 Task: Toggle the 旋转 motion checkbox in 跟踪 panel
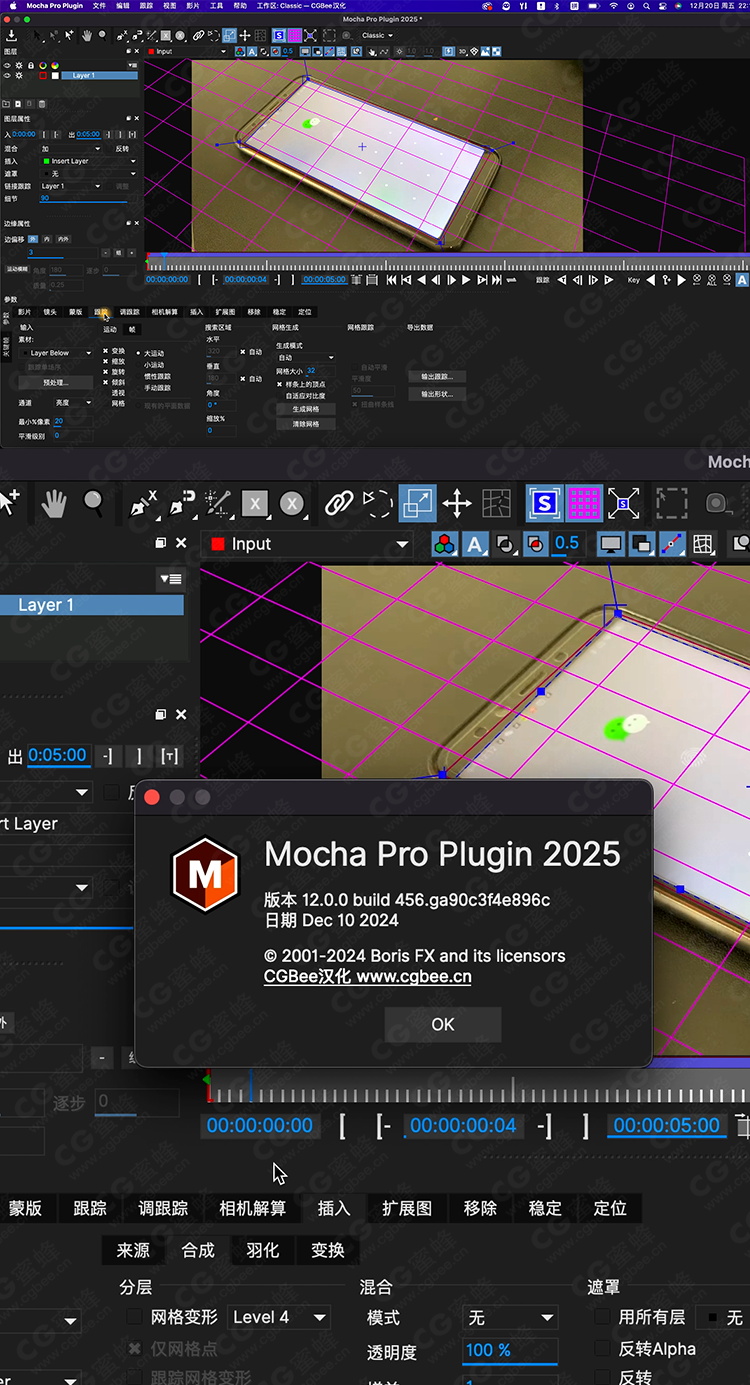click(x=105, y=372)
